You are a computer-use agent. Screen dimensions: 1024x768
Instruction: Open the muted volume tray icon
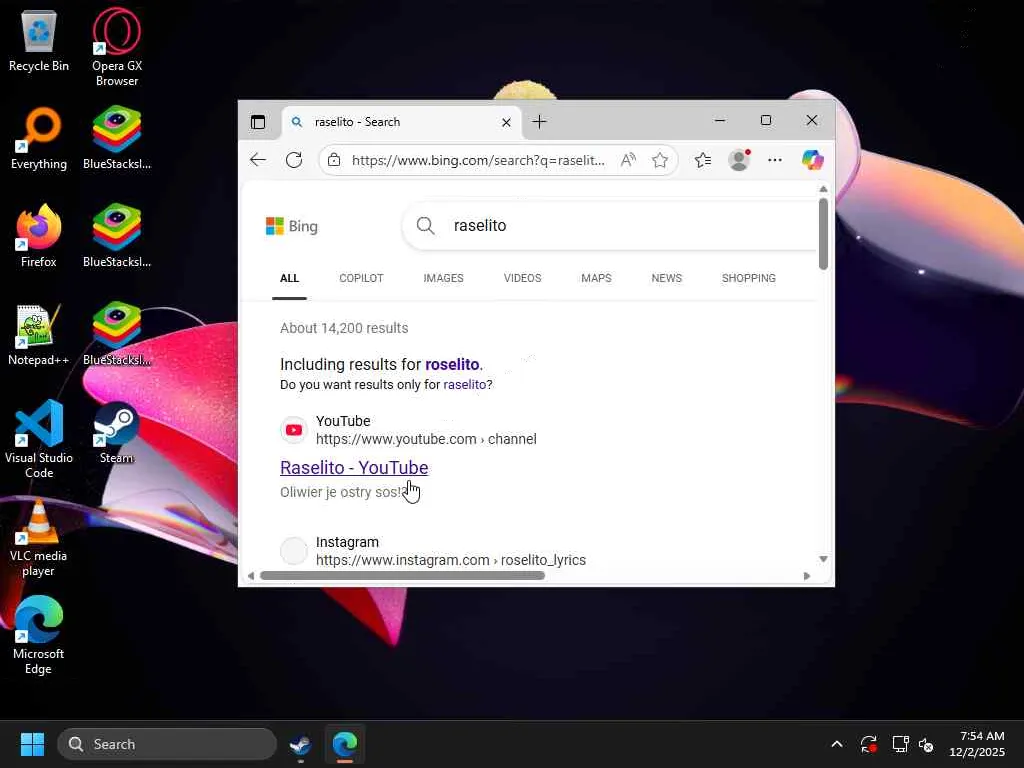(x=926, y=744)
